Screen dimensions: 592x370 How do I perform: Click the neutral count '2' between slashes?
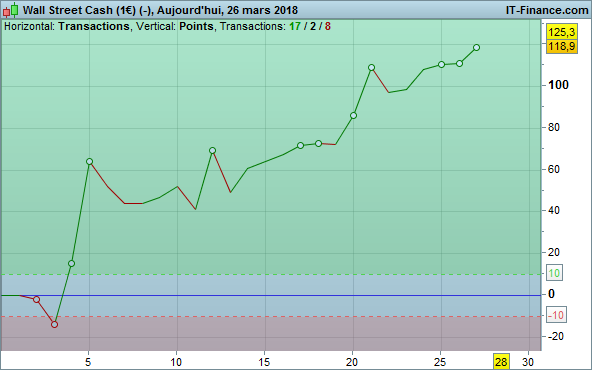pyautogui.click(x=313, y=26)
